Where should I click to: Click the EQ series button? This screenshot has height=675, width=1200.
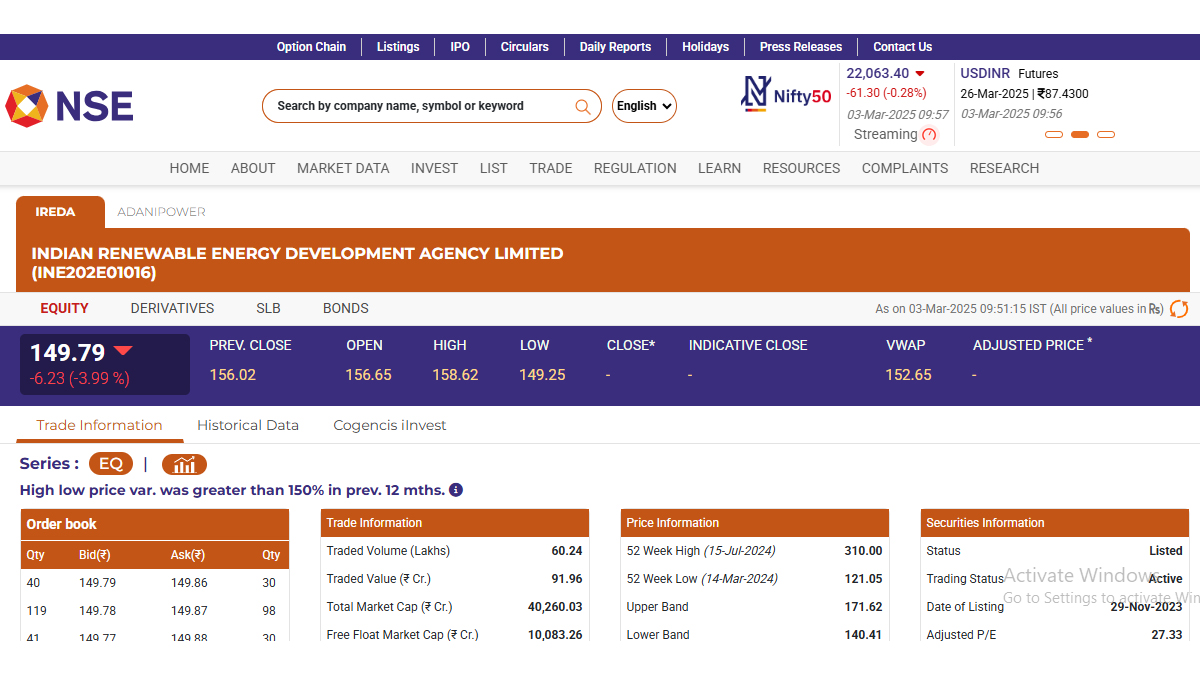tap(110, 464)
